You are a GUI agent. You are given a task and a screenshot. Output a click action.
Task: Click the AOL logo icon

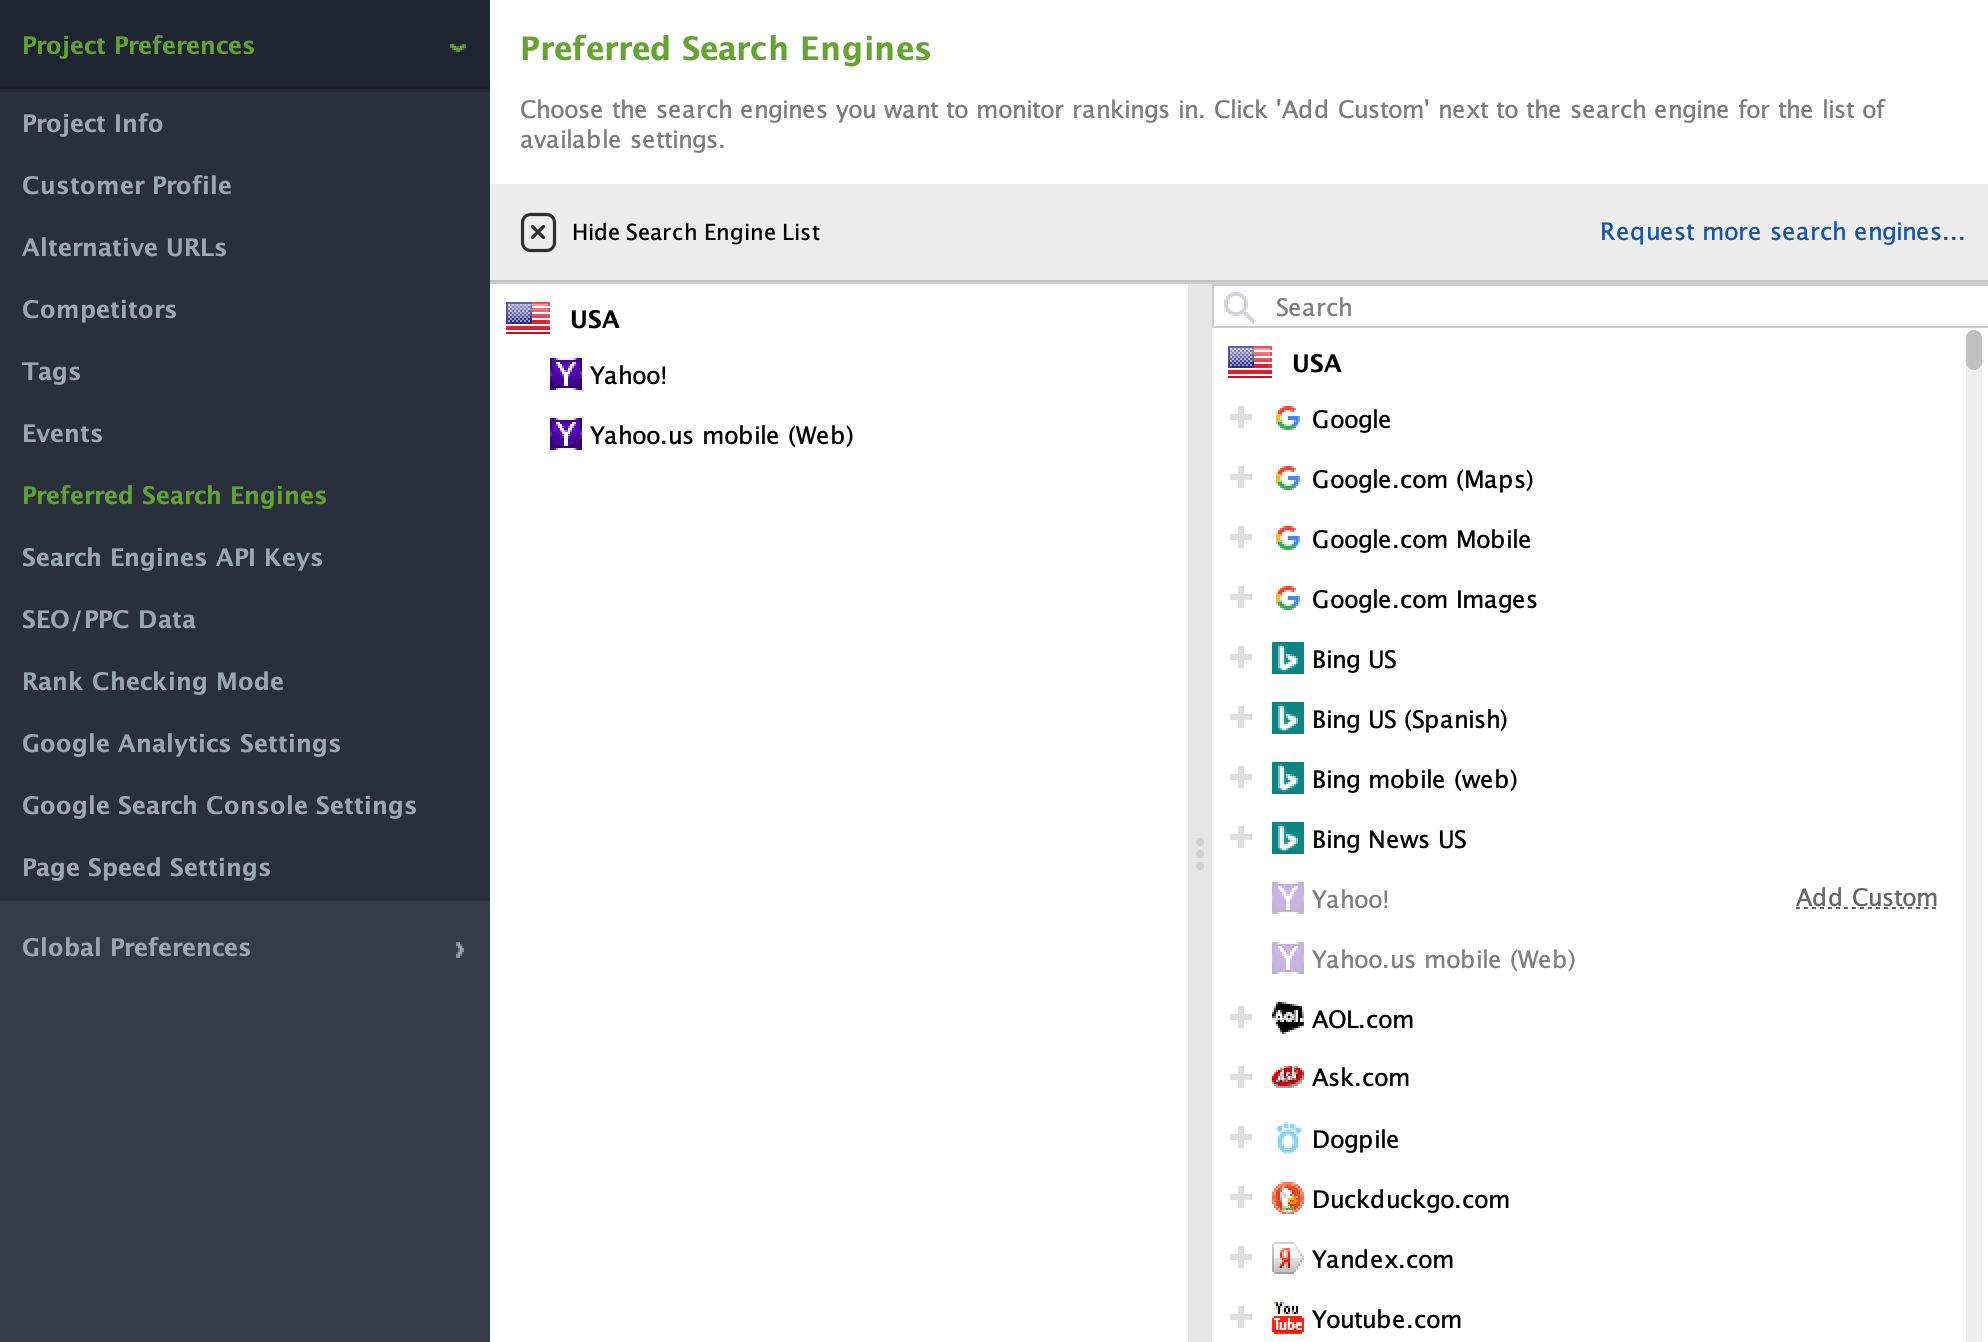(x=1287, y=1018)
